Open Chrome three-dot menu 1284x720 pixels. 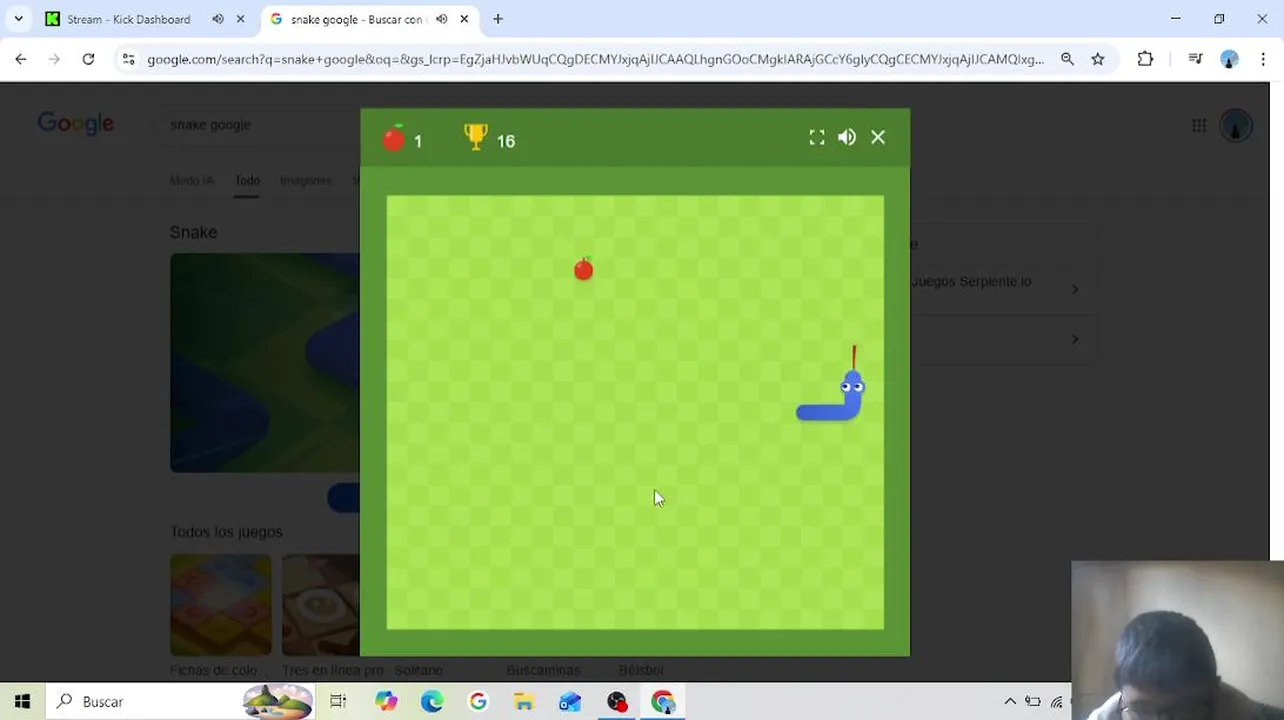coord(1263,60)
